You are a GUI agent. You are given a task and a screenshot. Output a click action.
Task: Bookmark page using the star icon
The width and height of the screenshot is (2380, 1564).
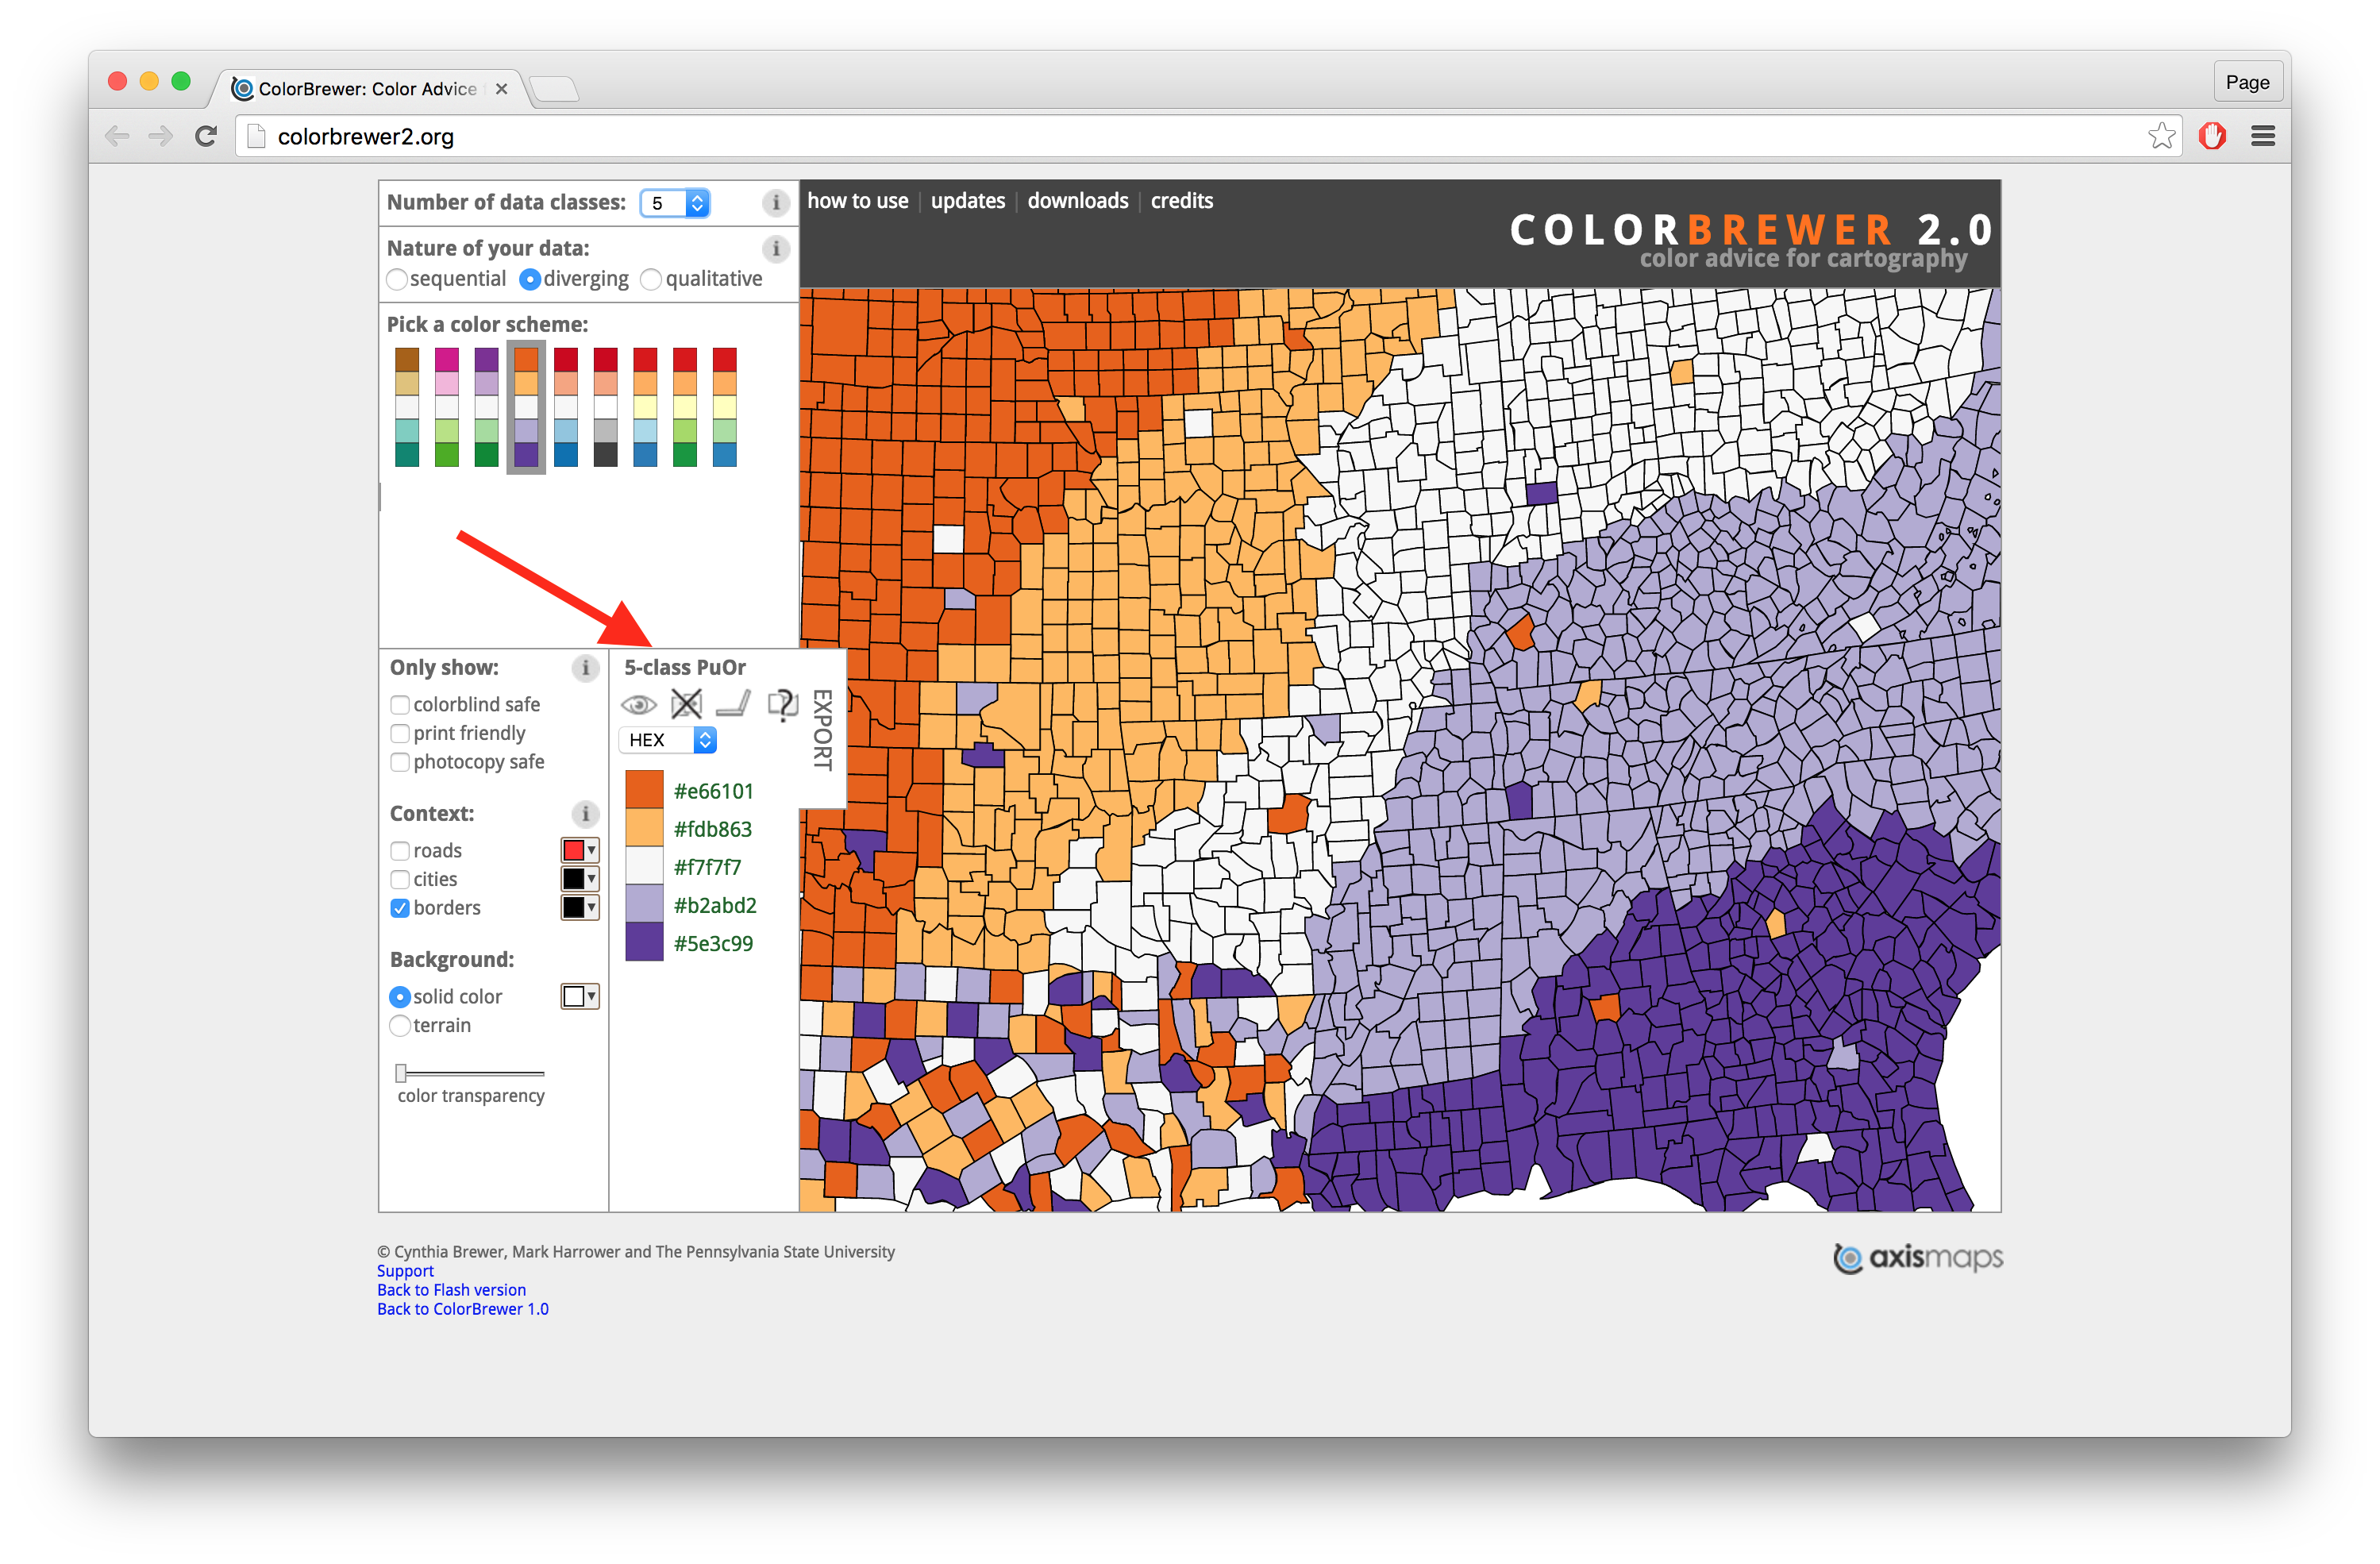(2161, 136)
